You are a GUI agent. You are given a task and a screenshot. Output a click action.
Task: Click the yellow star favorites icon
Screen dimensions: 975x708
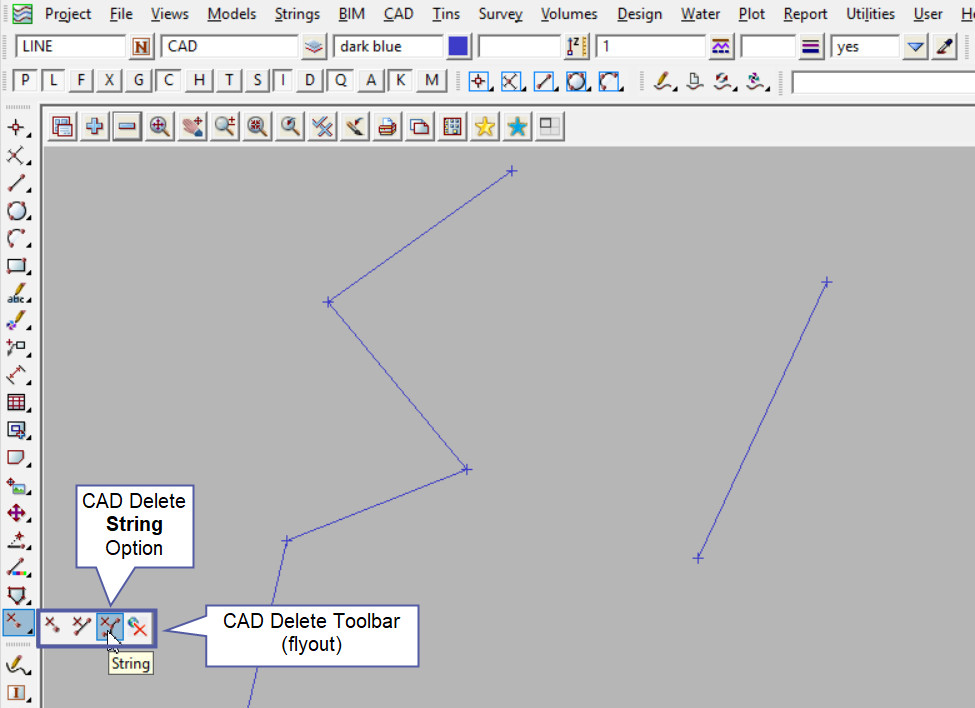coord(485,126)
